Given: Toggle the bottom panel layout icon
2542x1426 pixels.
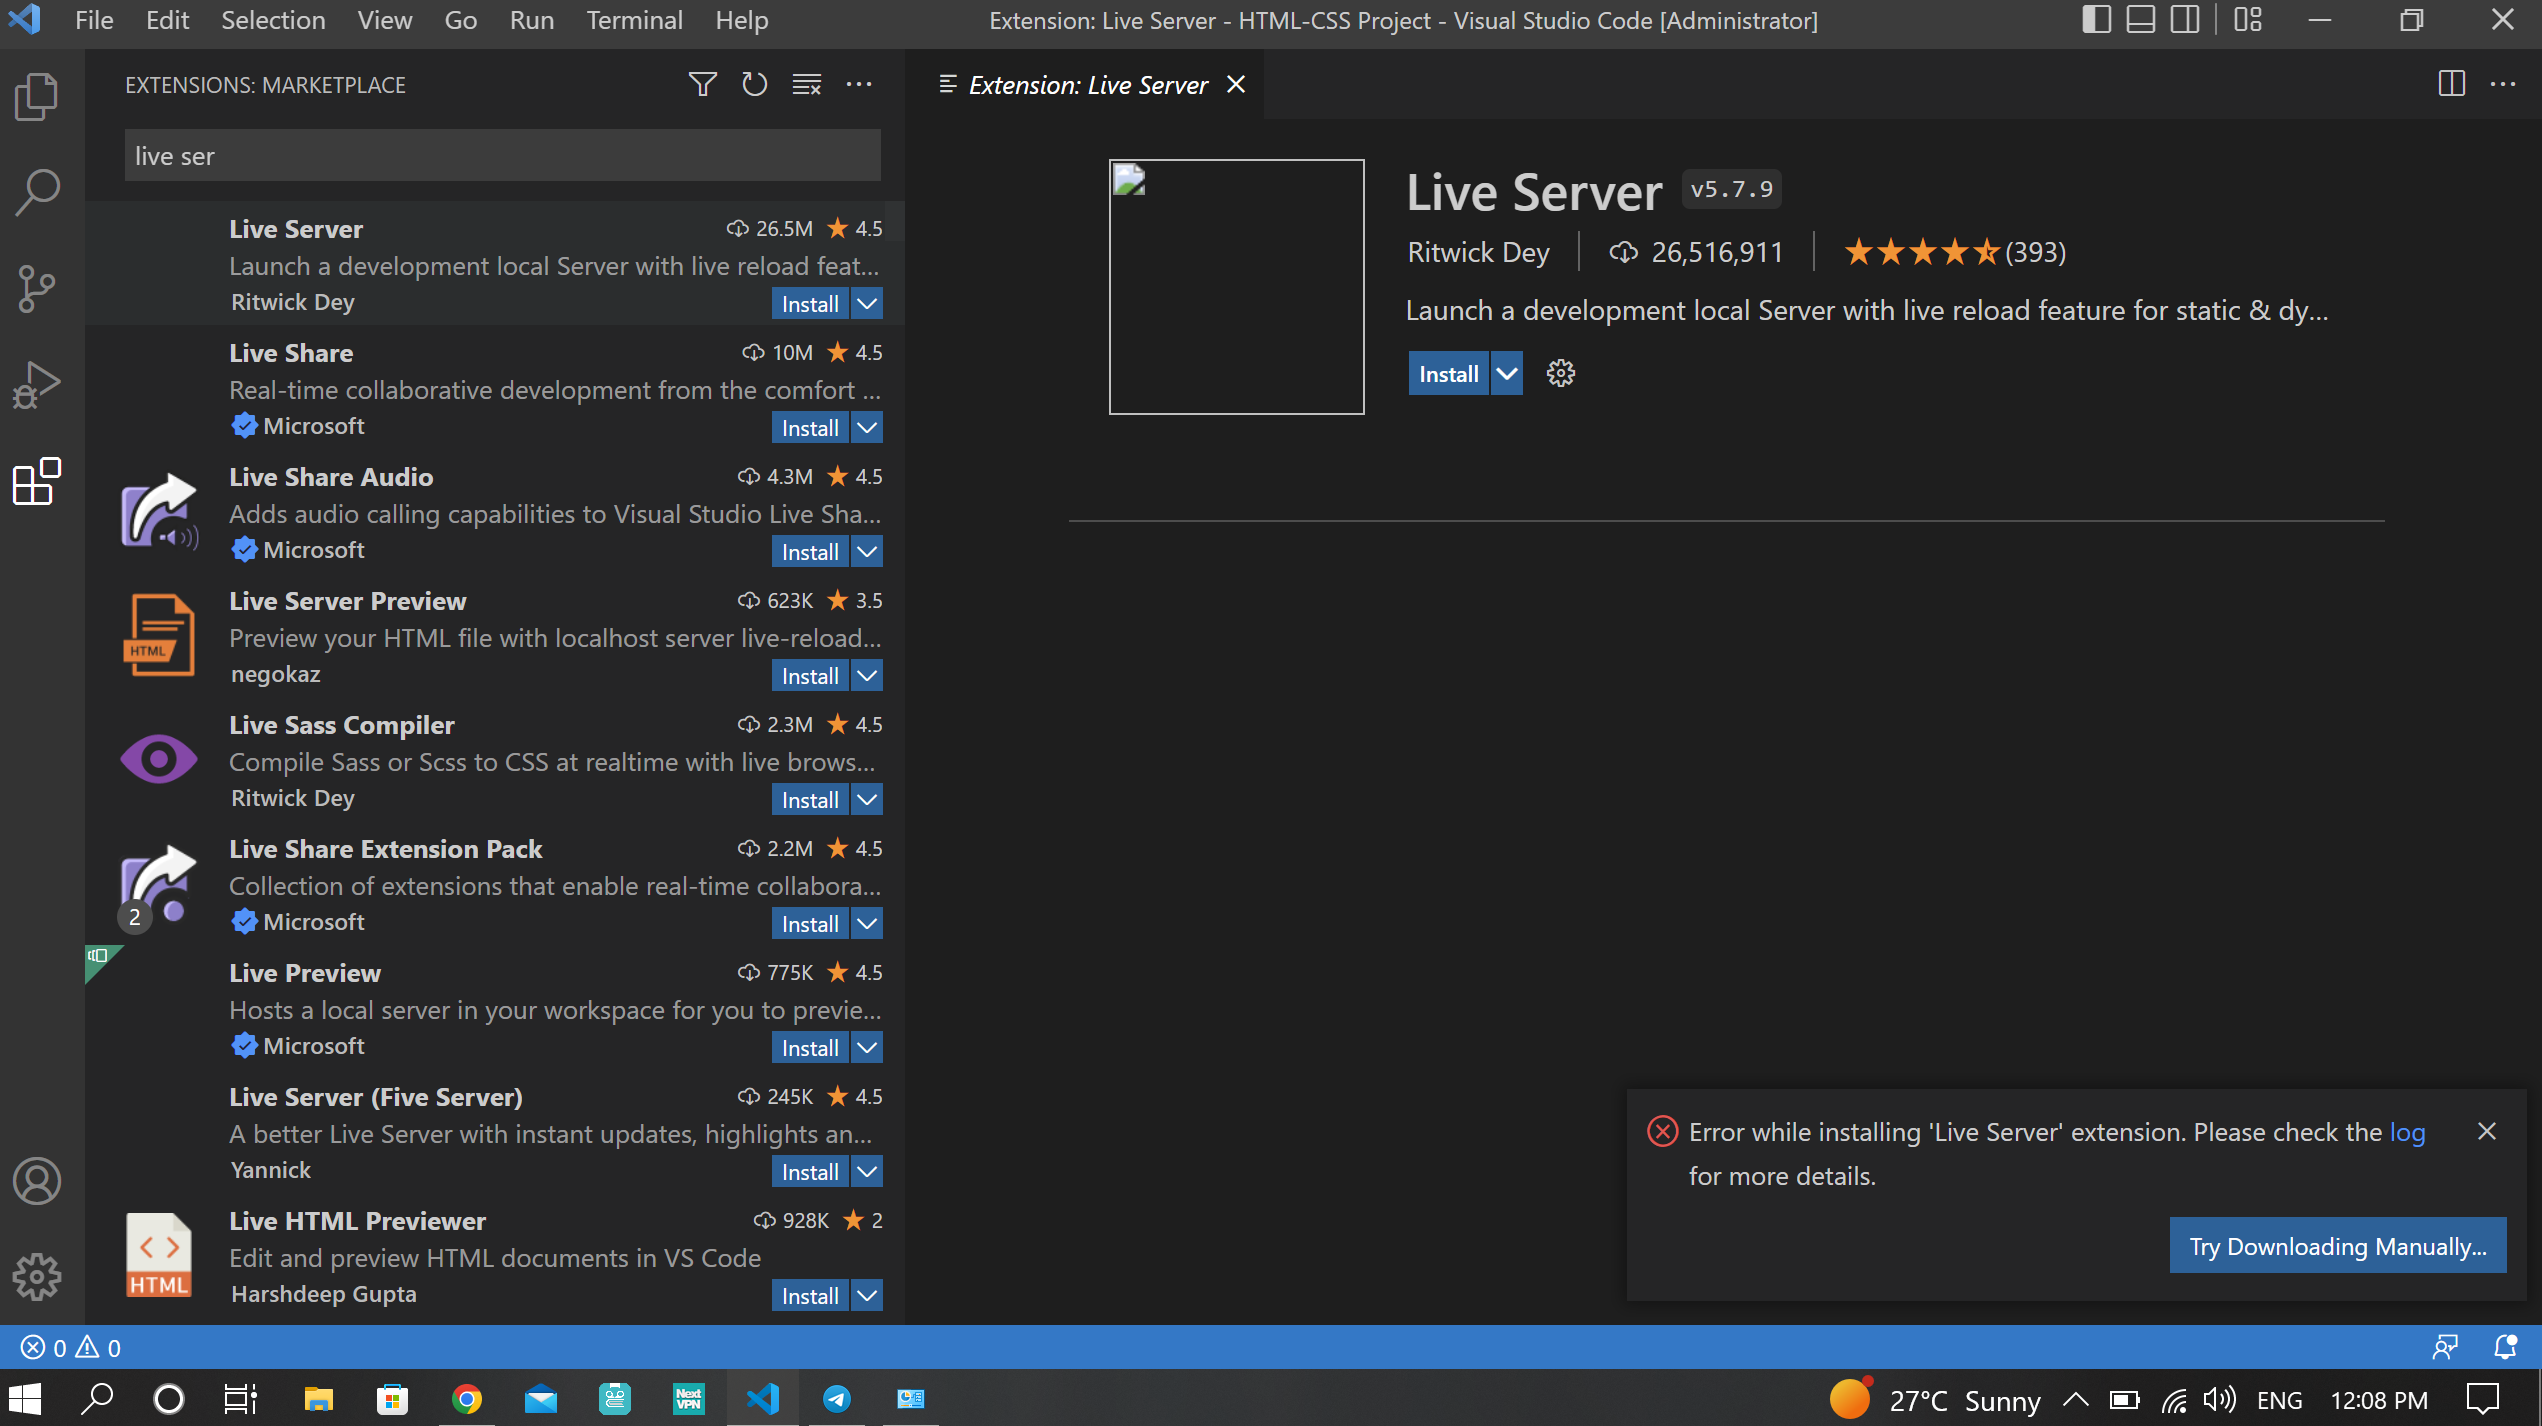Looking at the screenshot, I should coord(2140,20).
